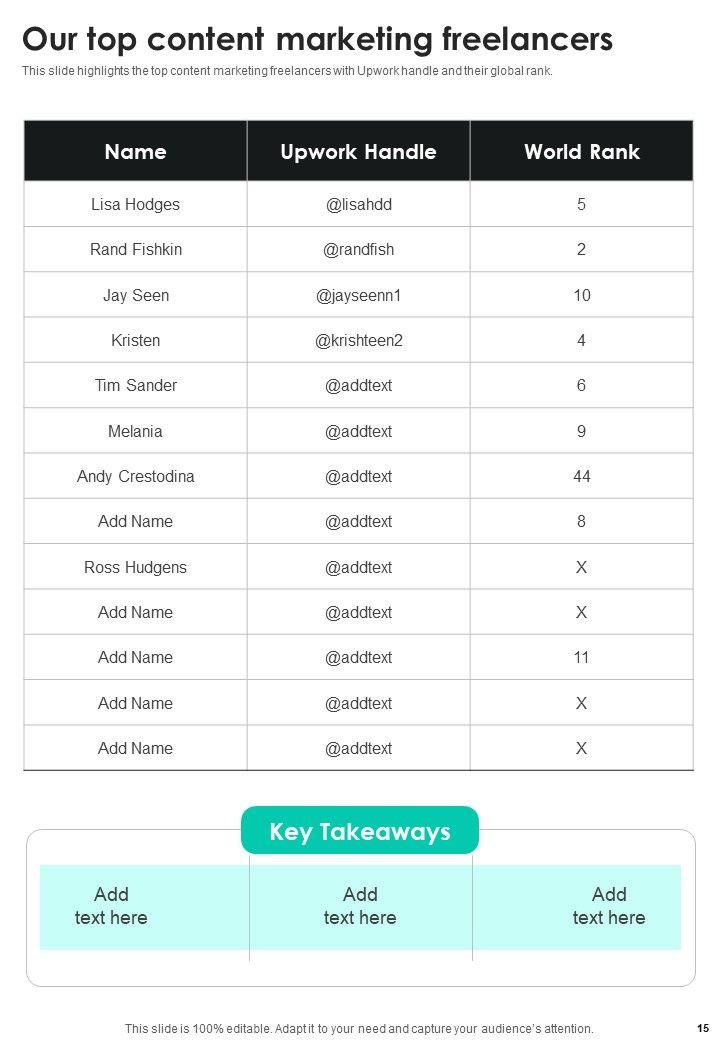Screen dimensions: 720x1040
Task: Click the @krishteen2 handle
Action: point(358,340)
